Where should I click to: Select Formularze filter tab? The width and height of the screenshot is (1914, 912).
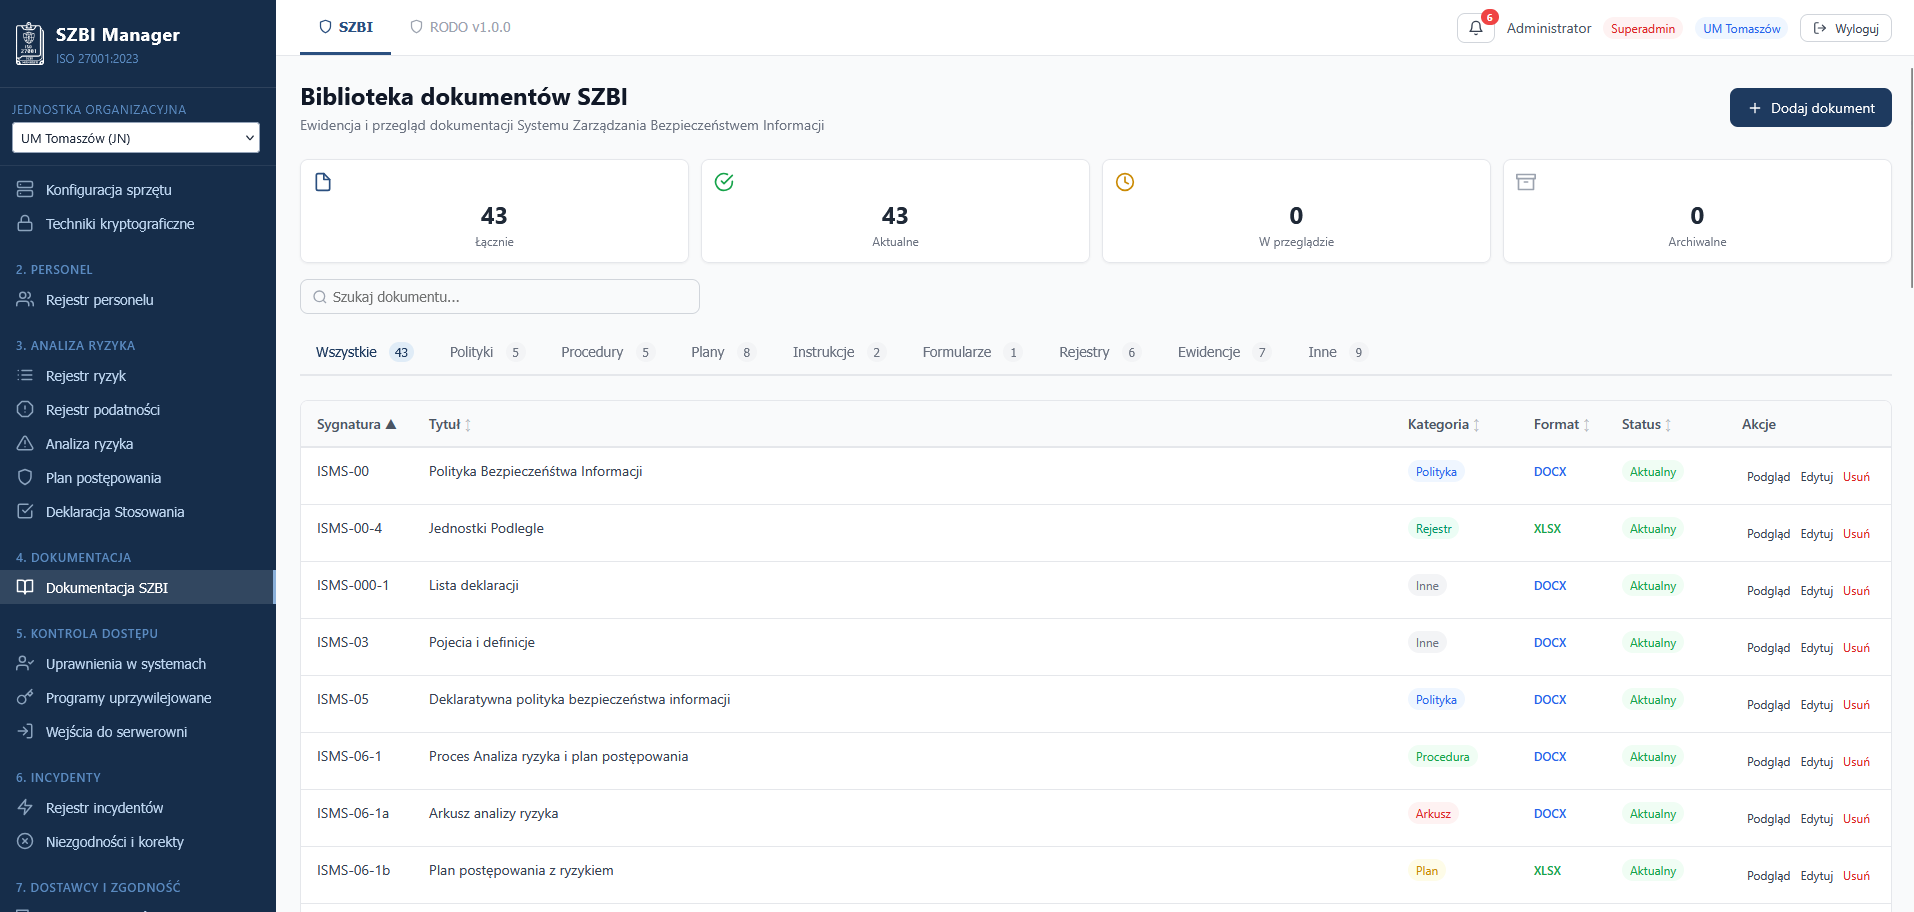coord(971,352)
